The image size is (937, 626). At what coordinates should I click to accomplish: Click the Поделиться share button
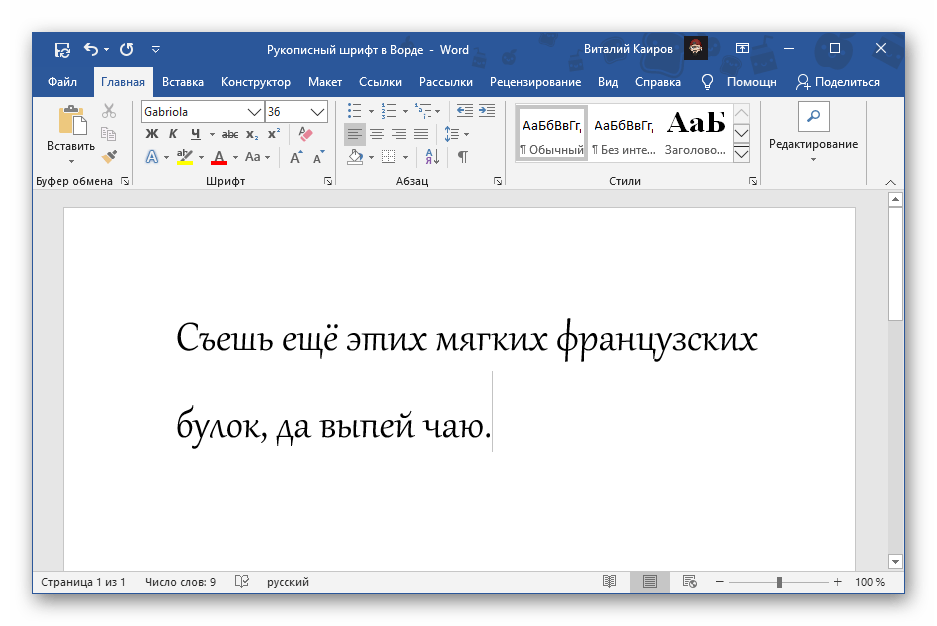[x=838, y=82]
